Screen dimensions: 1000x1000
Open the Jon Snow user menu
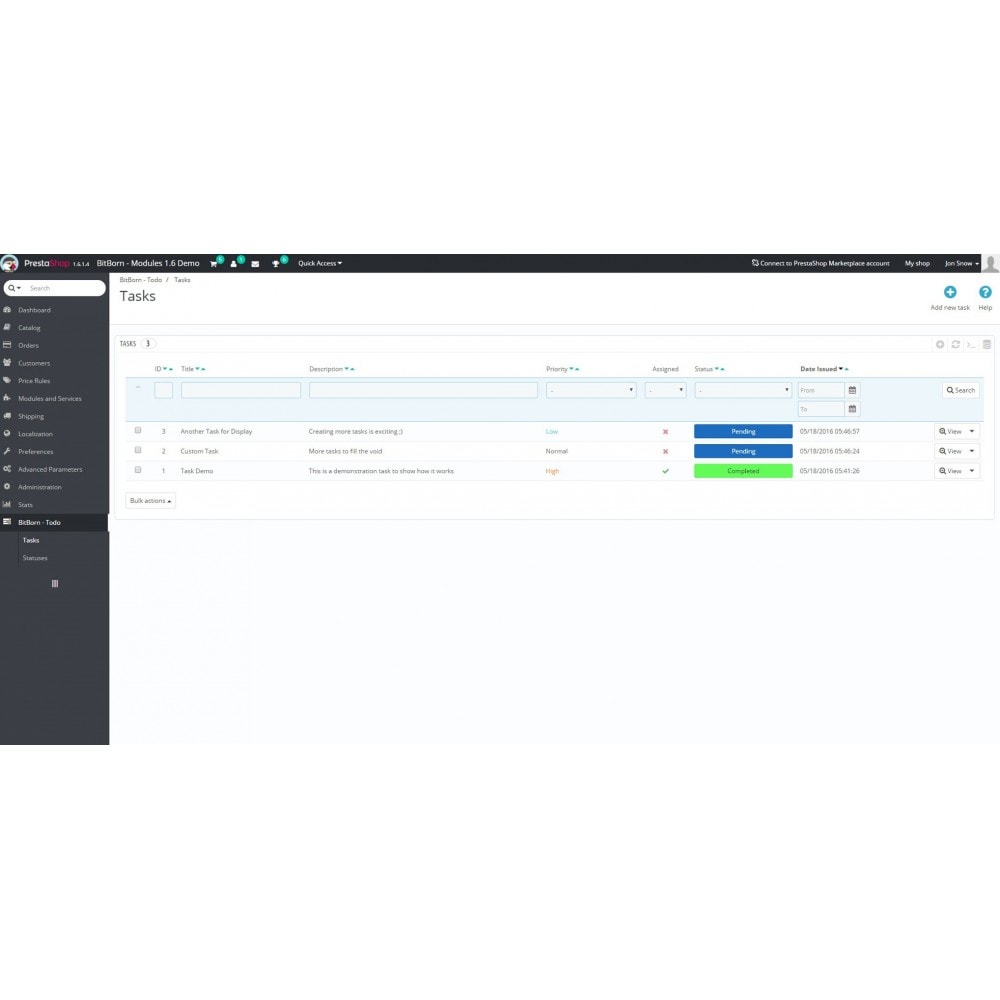click(x=961, y=263)
